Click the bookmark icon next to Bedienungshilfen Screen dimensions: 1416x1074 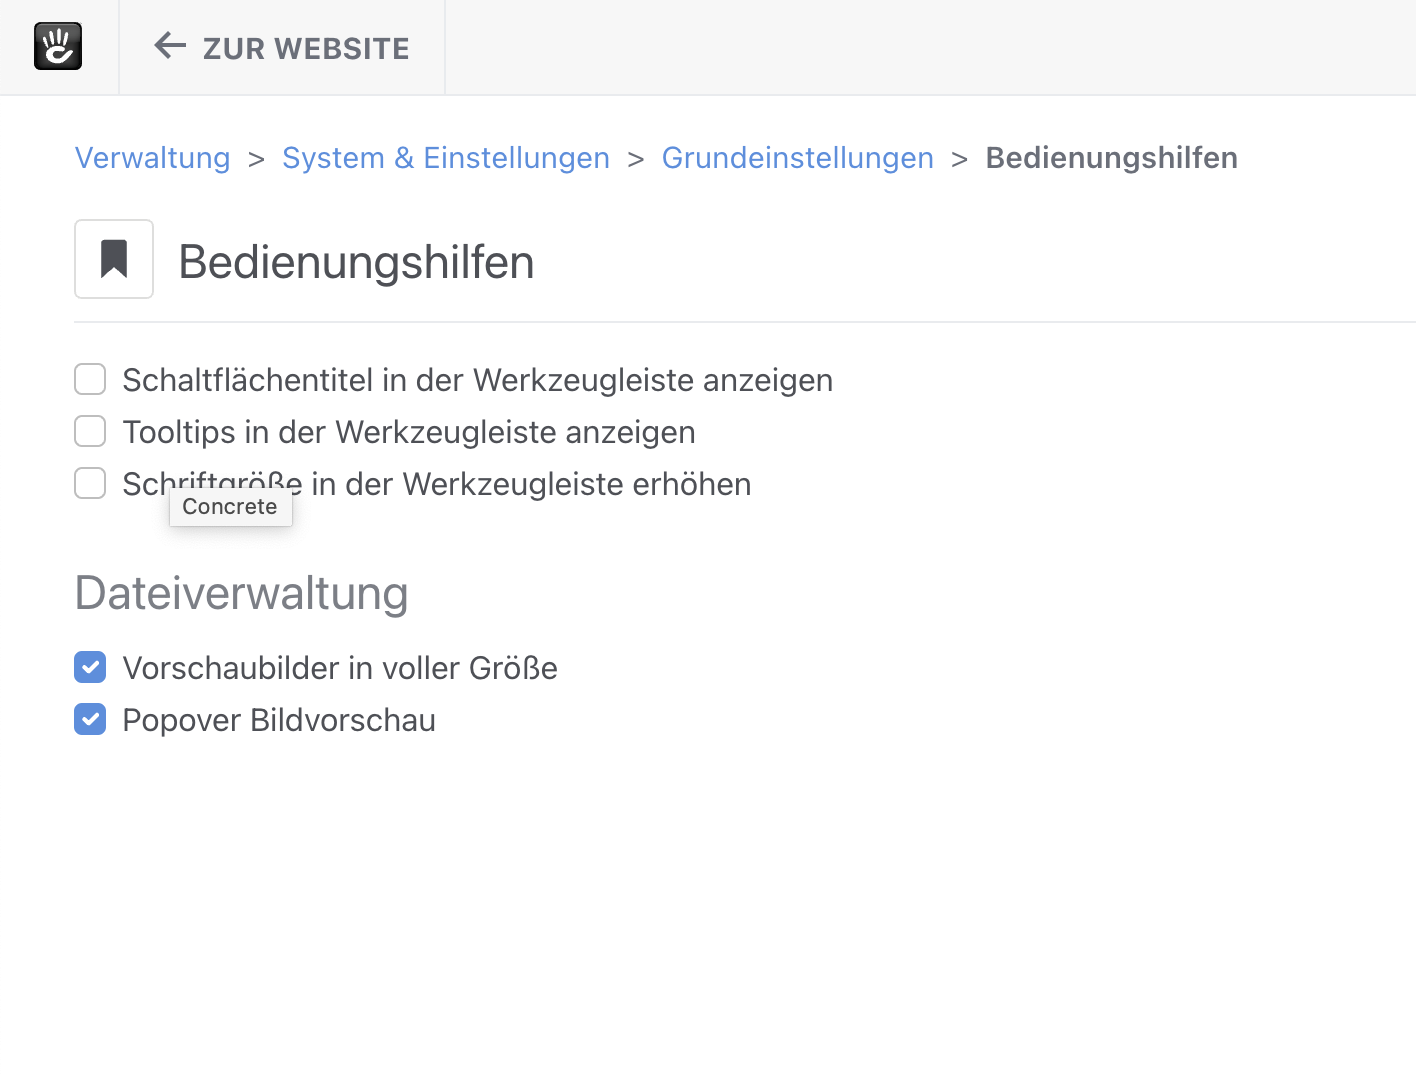[x=114, y=259]
